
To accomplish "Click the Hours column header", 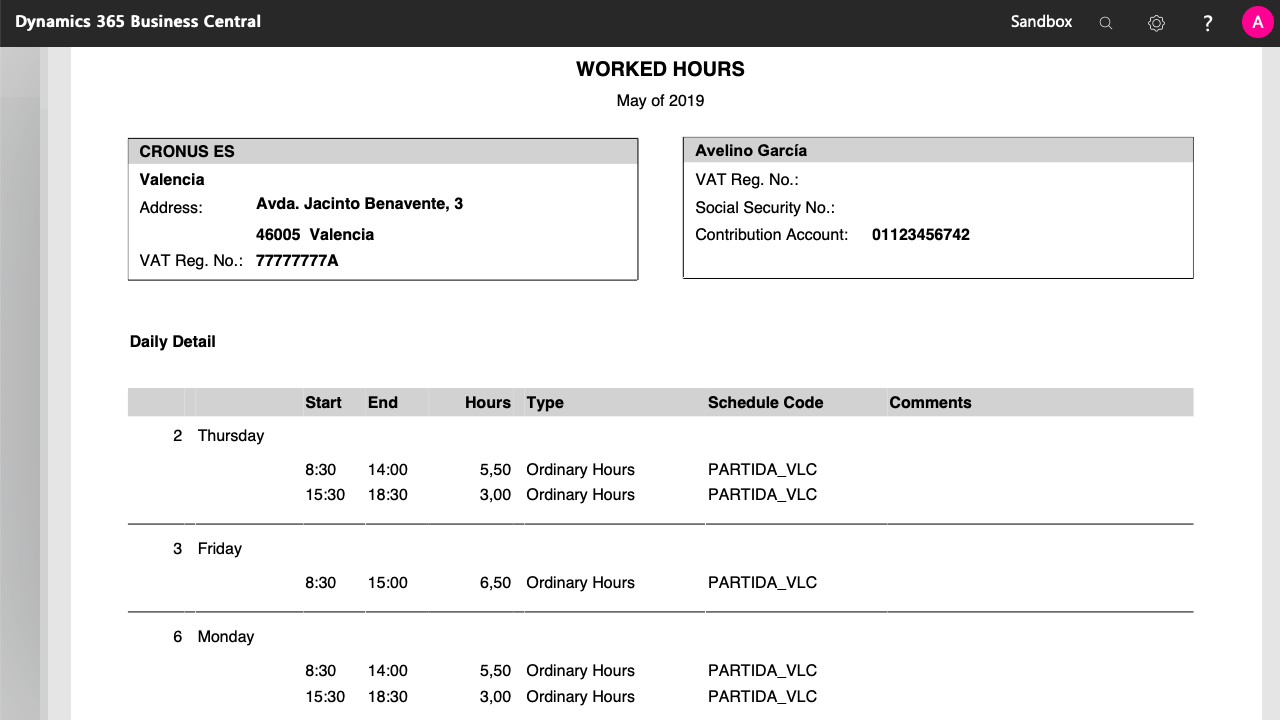I will pyautogui.click(x=487, y=403).
